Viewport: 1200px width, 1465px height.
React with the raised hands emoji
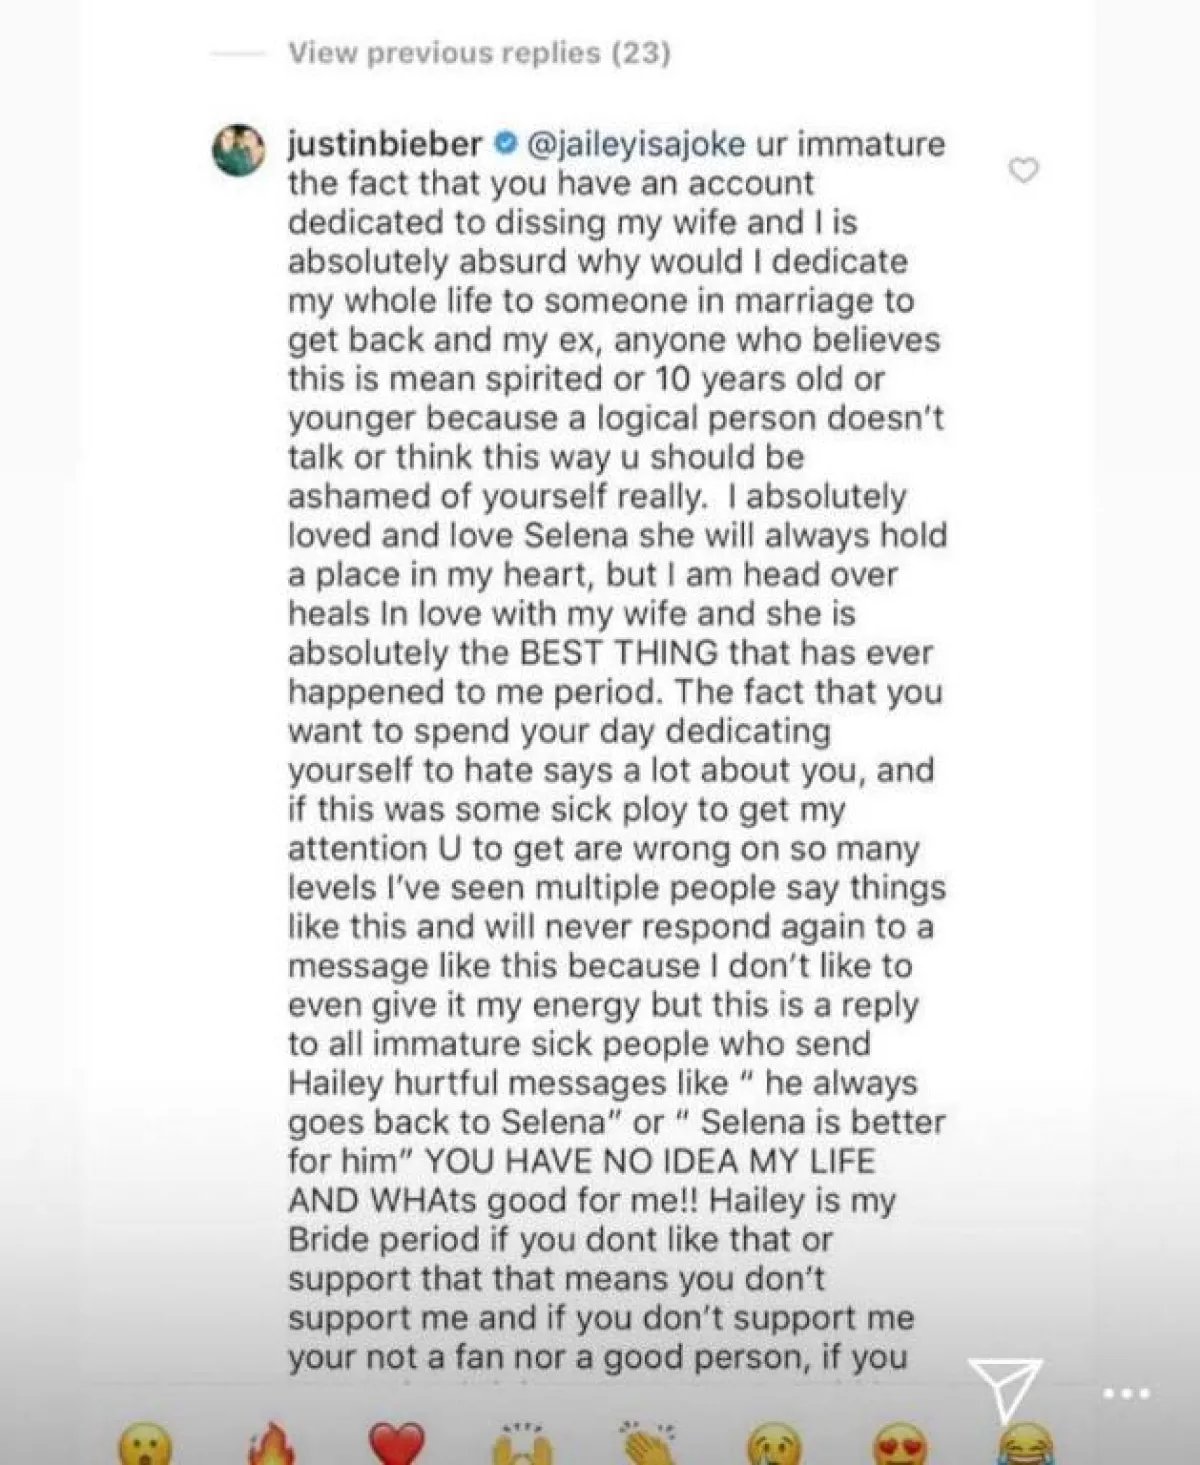point(524,1445)
